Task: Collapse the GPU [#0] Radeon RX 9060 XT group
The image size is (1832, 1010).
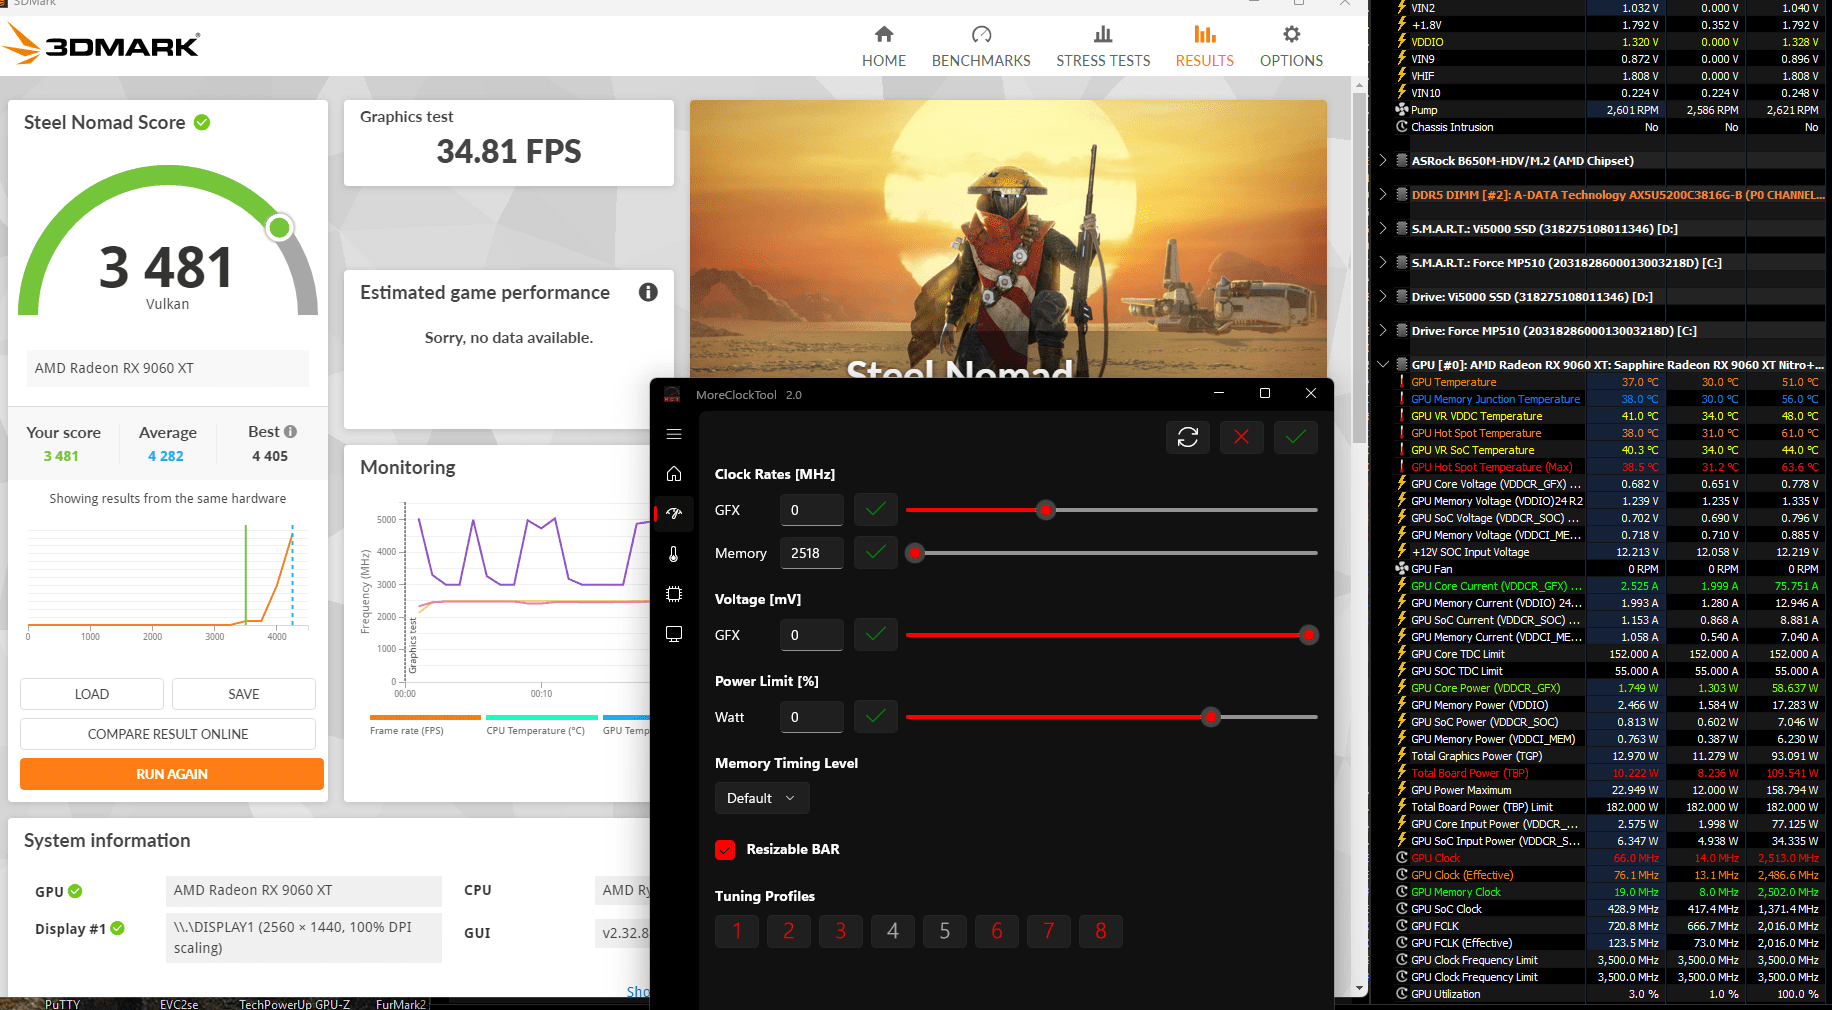Action: [x=1383, y=364]
